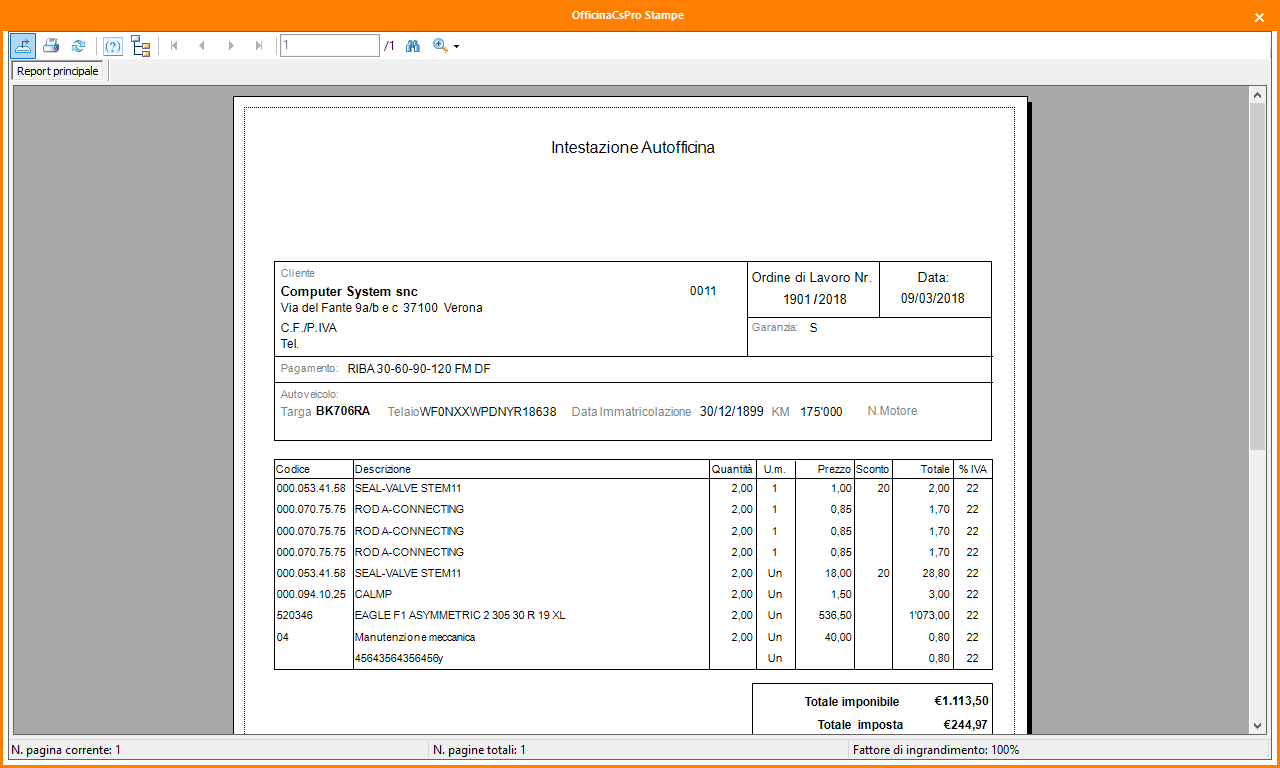Click the '% IVA' column header
Image resolution: width=1280 pixels, height=768 pixels.
(x=972, y=469)
